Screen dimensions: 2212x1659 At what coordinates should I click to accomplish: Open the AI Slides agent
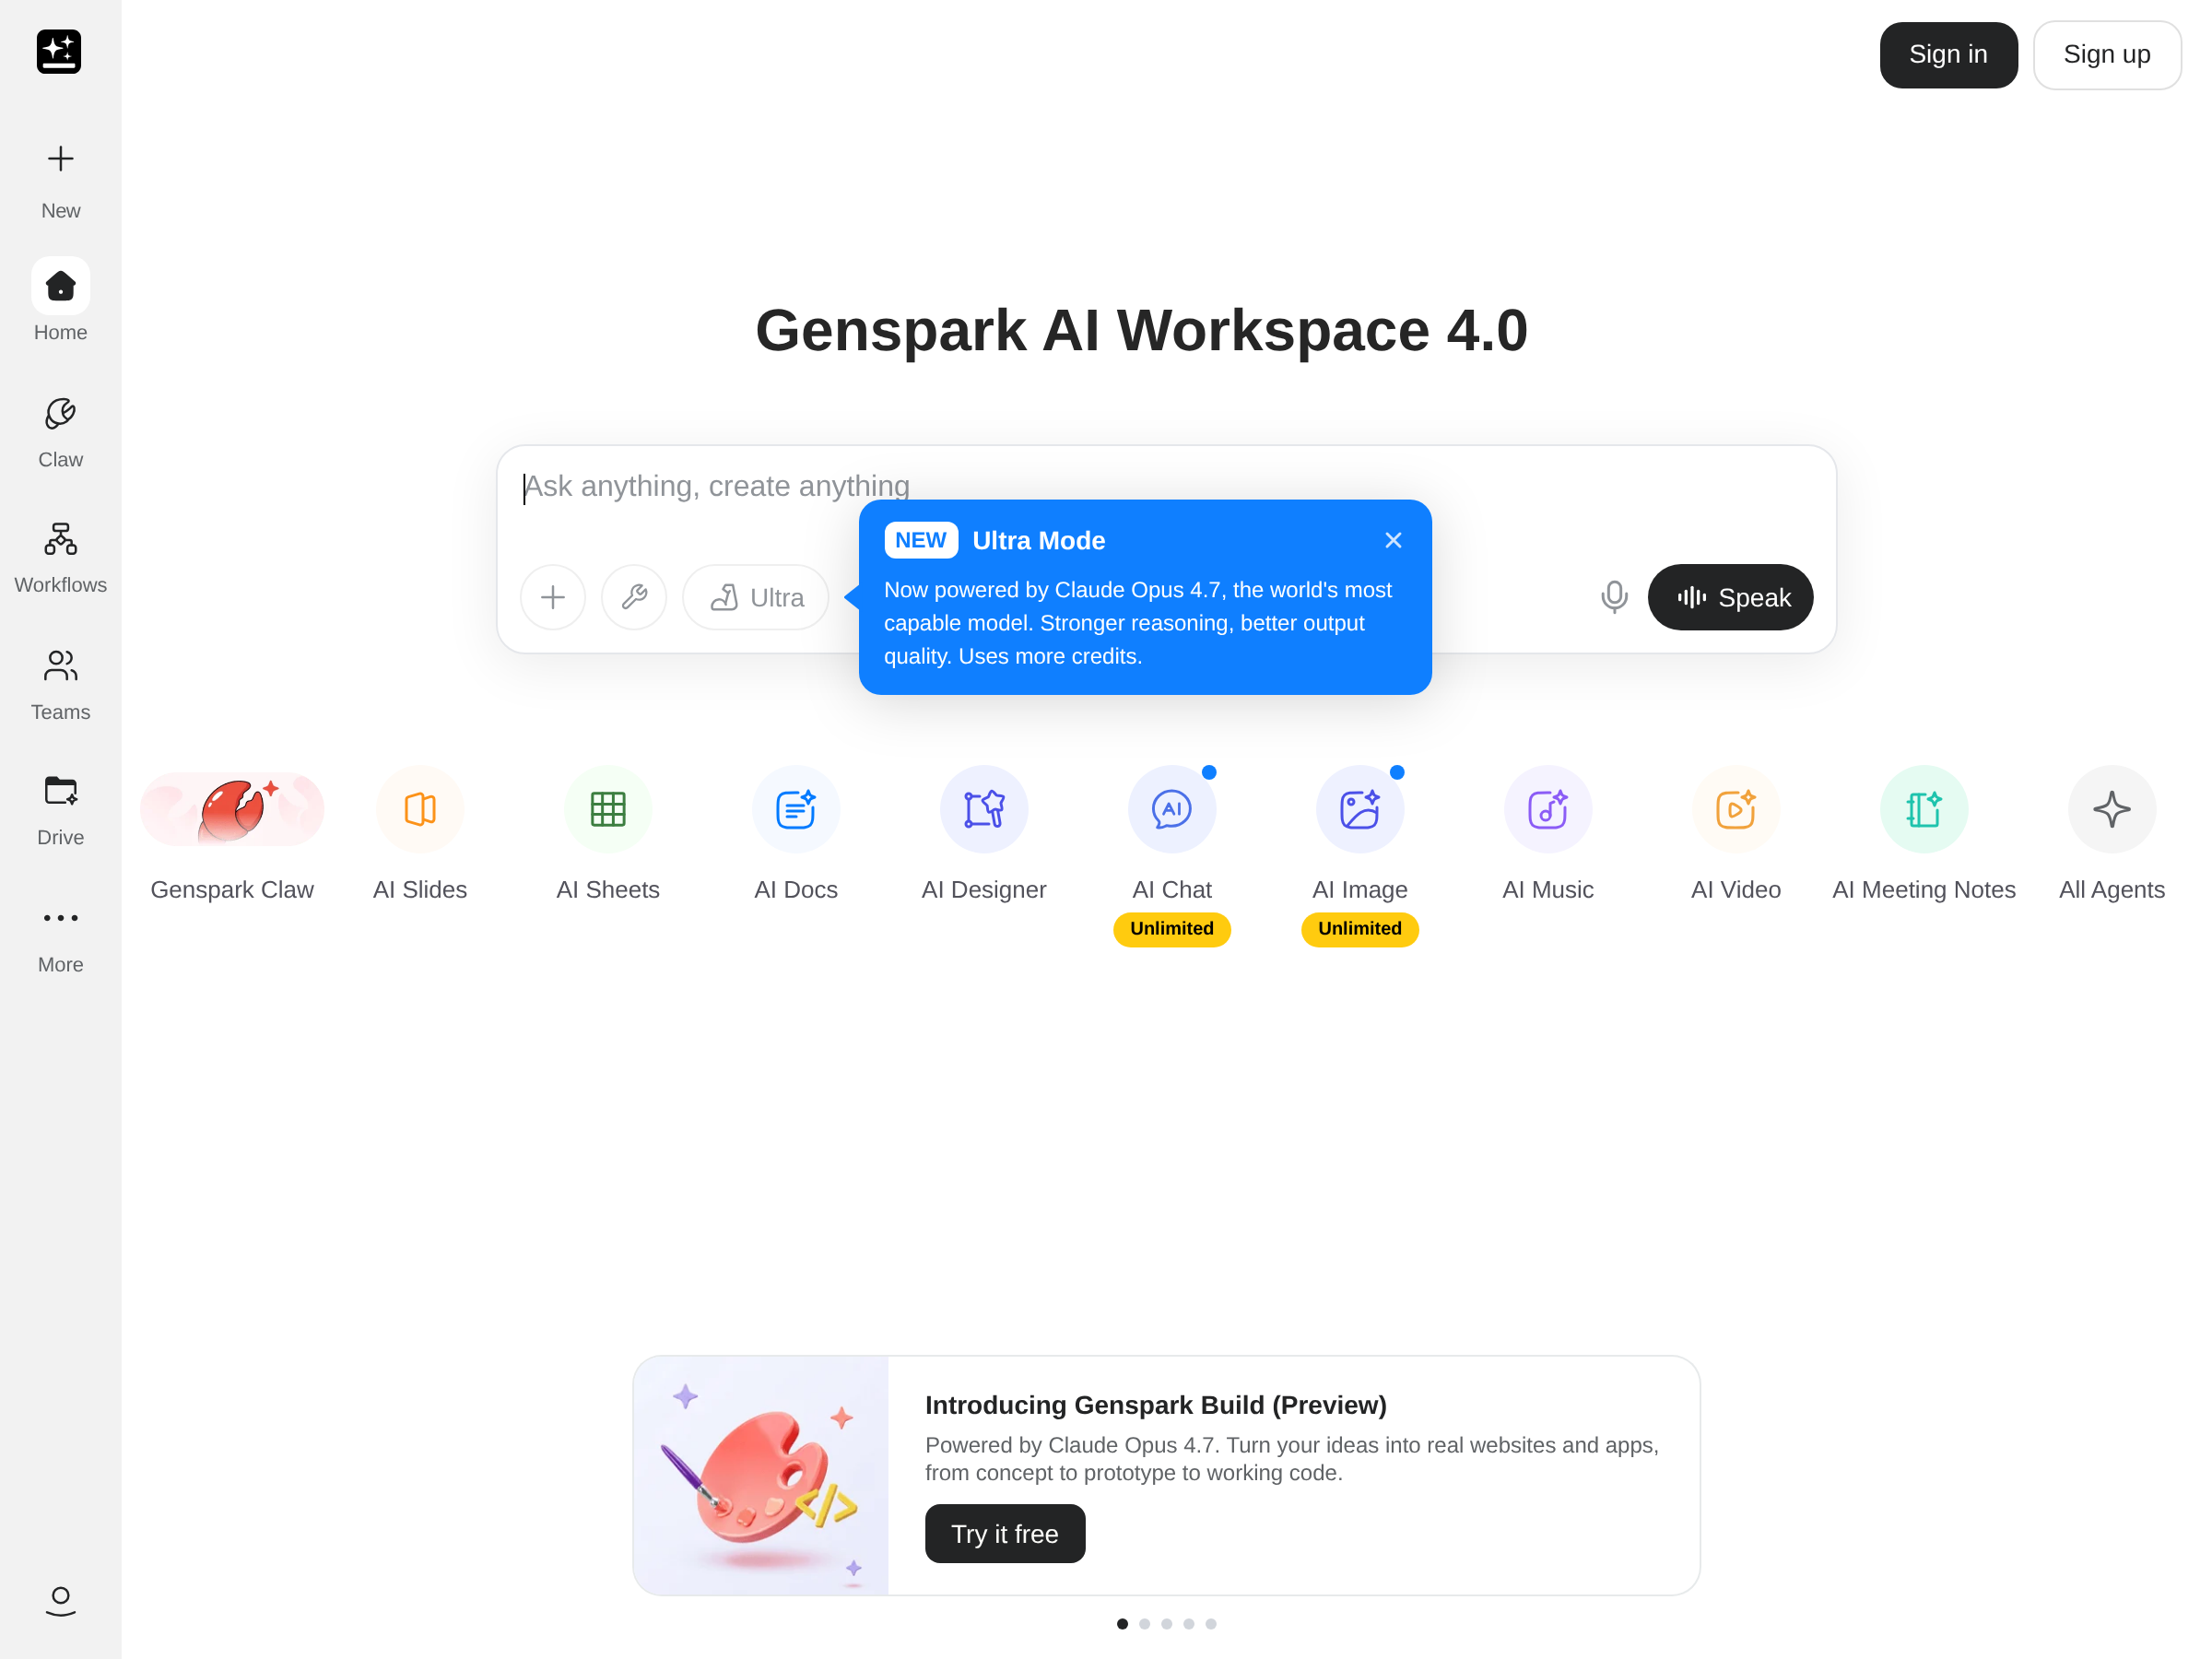(x=420, y=809)
